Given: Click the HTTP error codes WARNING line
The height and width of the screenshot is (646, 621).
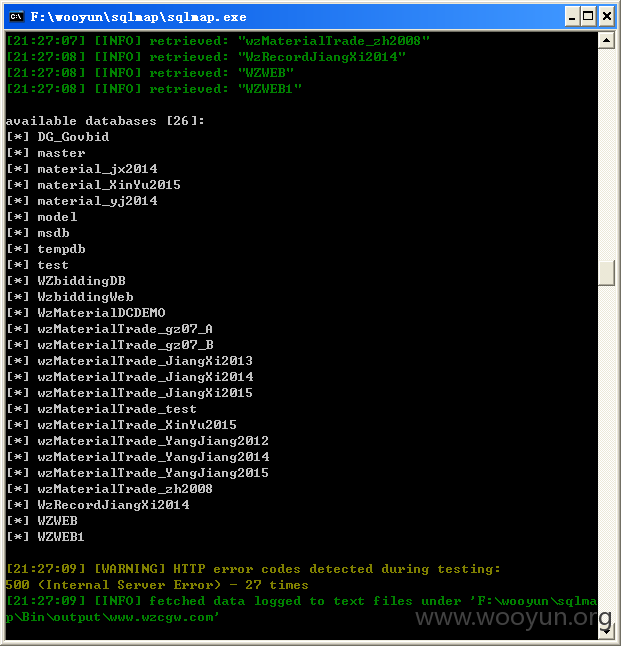Looking at the screenshot, I should (x=253, y=569).
